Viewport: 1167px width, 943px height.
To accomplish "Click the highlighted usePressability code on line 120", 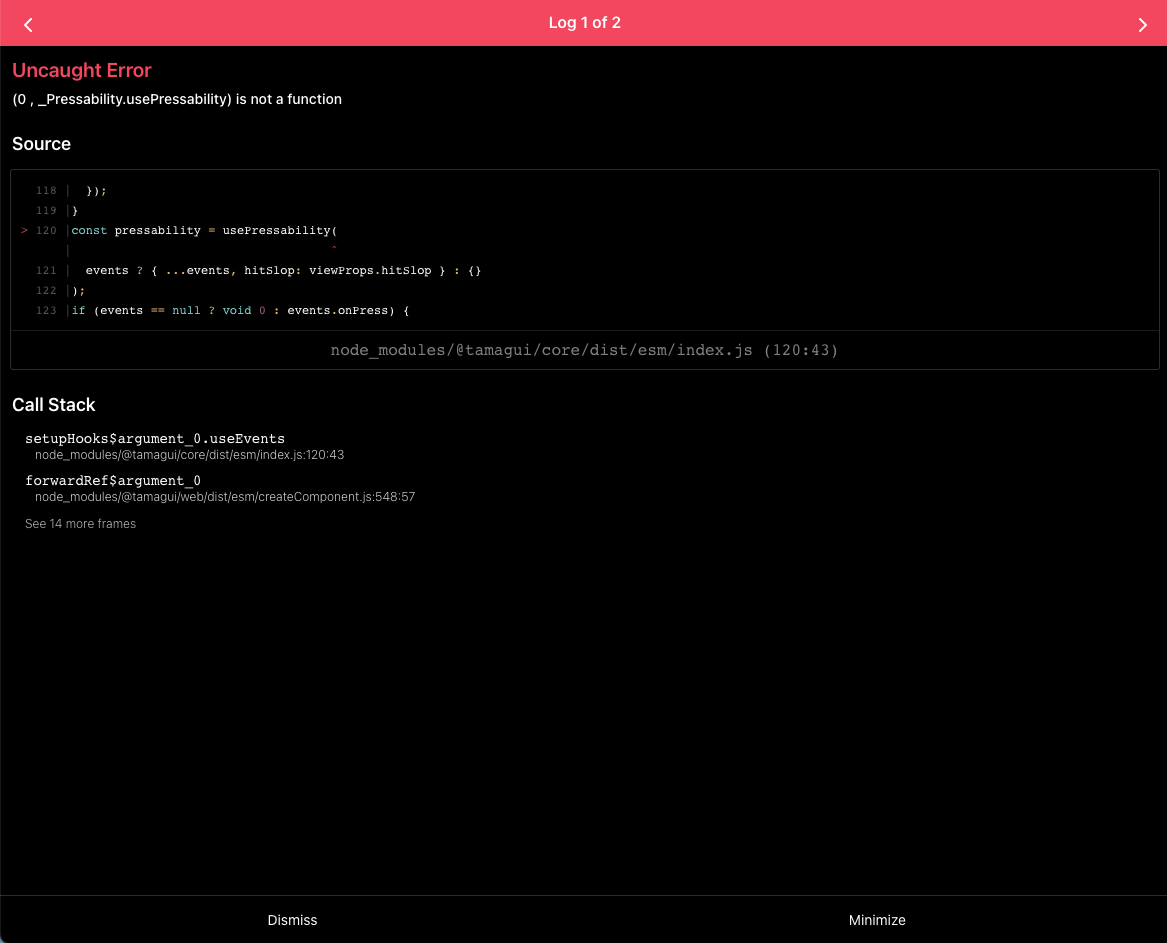I will 276,230.
